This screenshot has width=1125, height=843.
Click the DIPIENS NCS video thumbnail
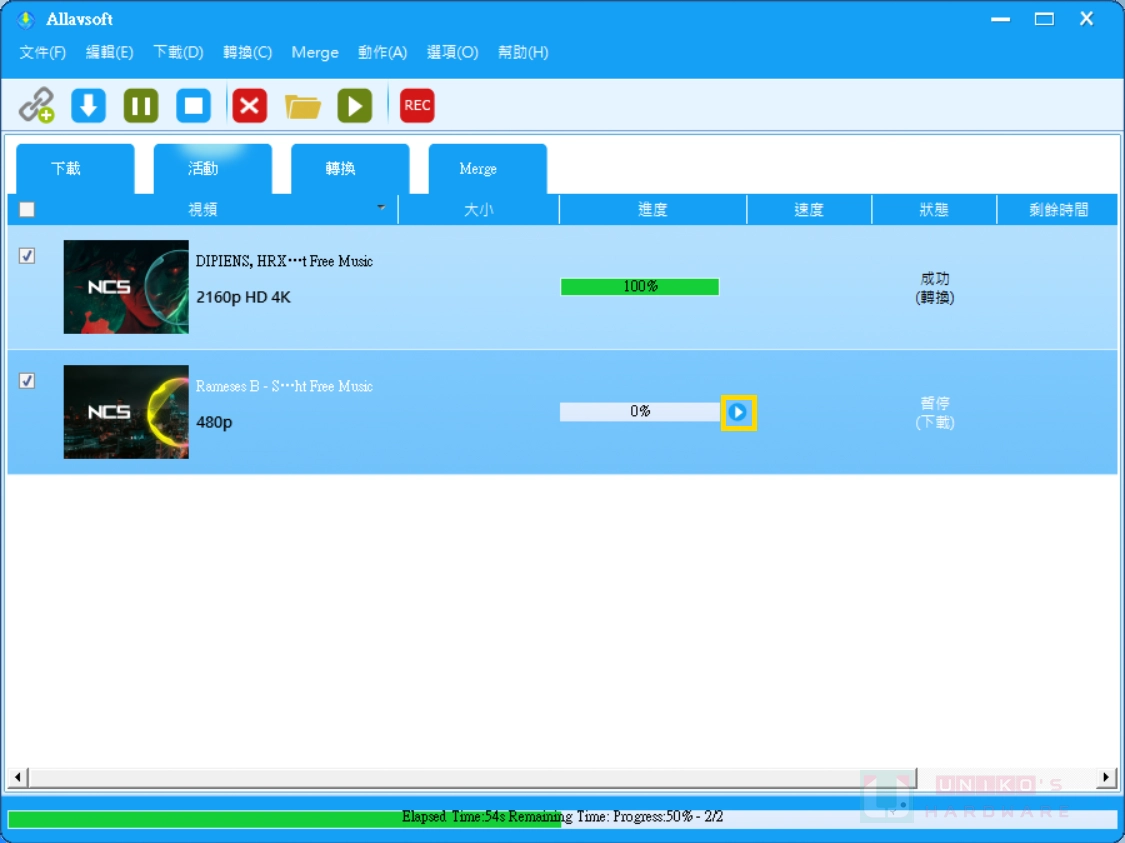[x=126, y=287]
